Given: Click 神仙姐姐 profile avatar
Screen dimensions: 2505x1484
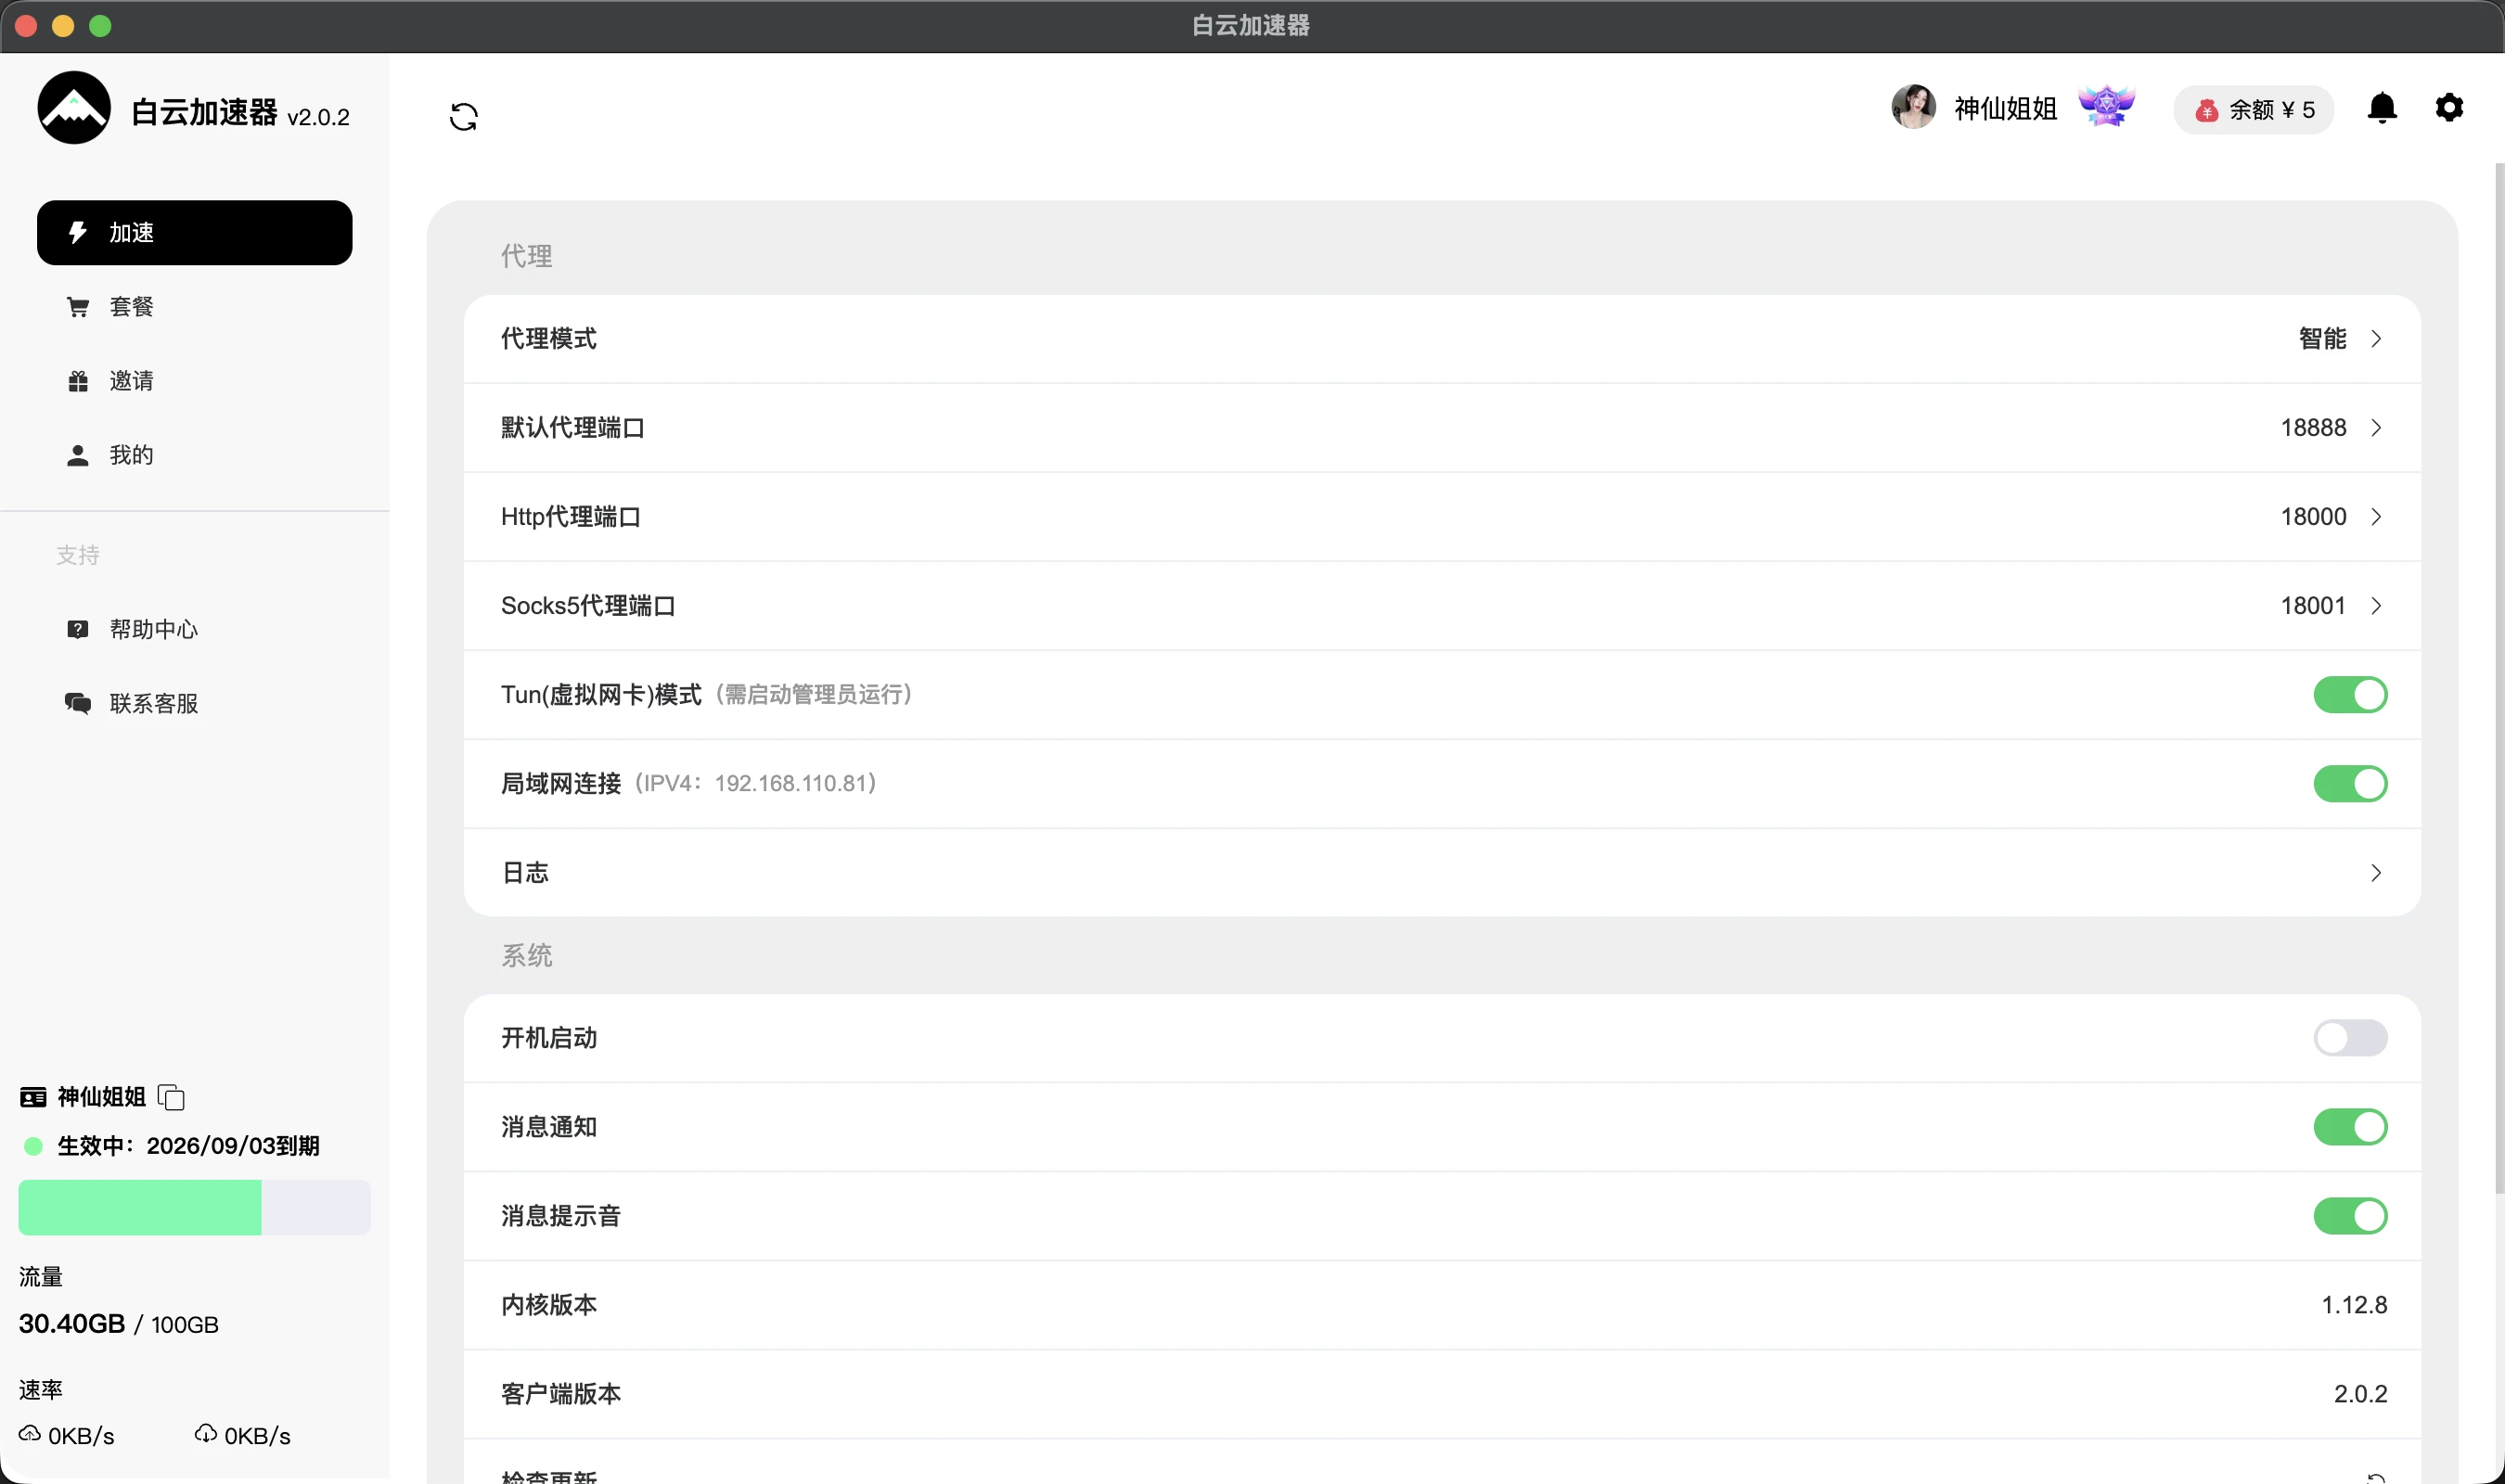Looking at the screenshot, I should [x=1913, y=107].
